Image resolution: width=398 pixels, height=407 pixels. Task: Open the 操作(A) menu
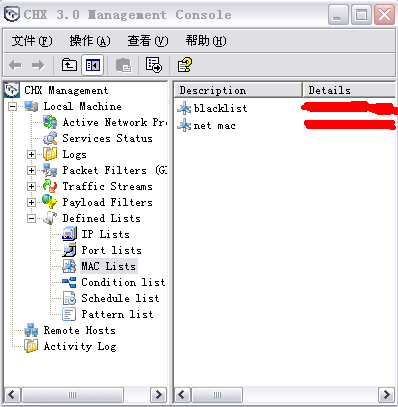[x=90, y=41]
